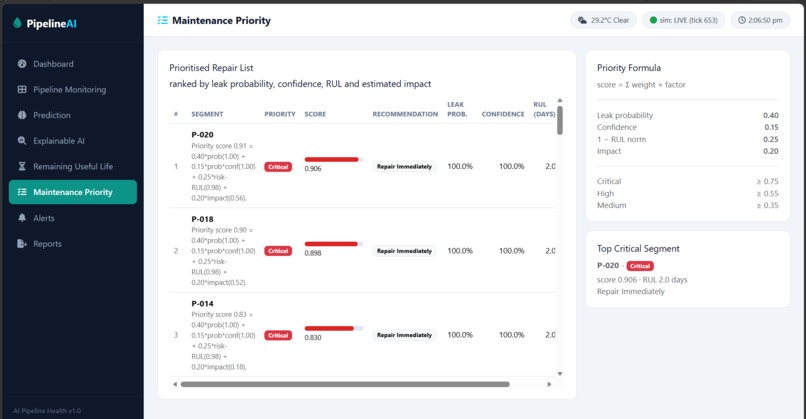
Task: Click the High threshold ≥ 0.55
Action: (767, 194)
